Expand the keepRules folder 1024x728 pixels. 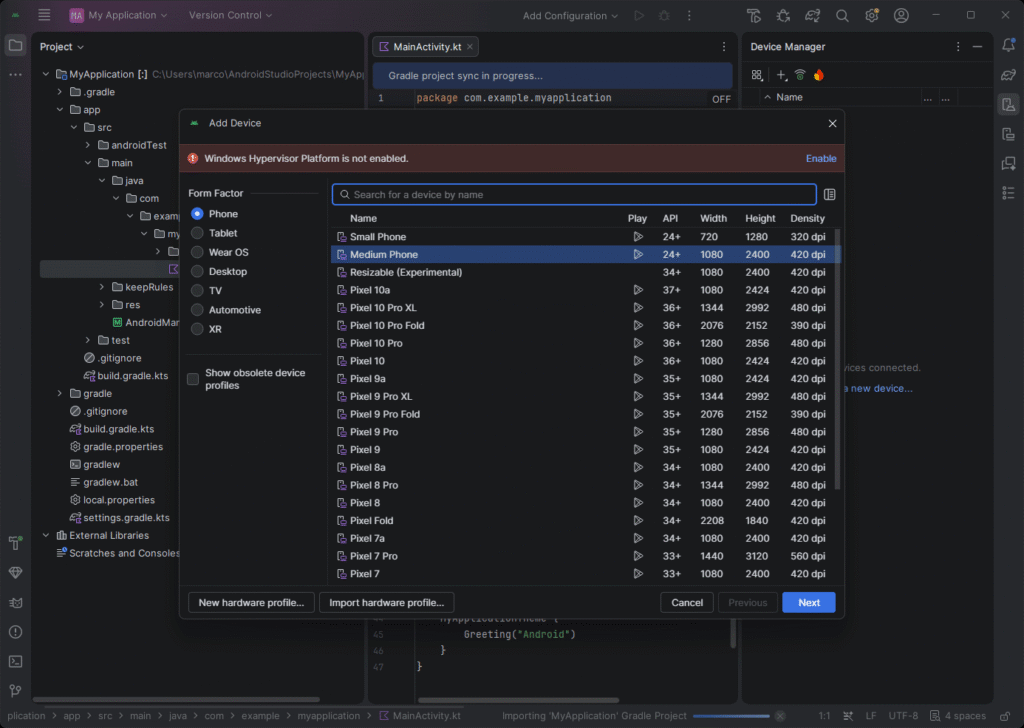[102, 287]
